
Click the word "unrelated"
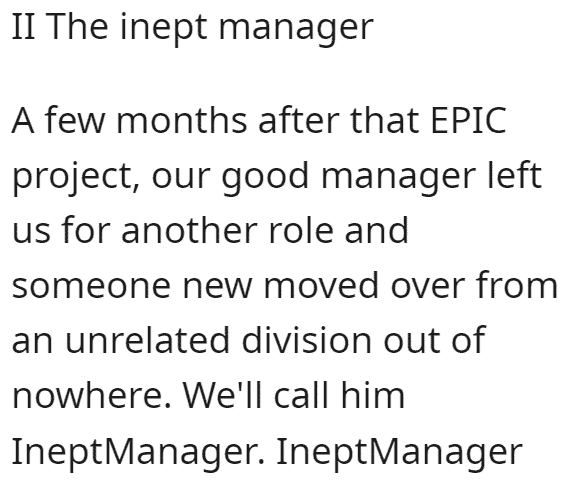pos(147,340)
